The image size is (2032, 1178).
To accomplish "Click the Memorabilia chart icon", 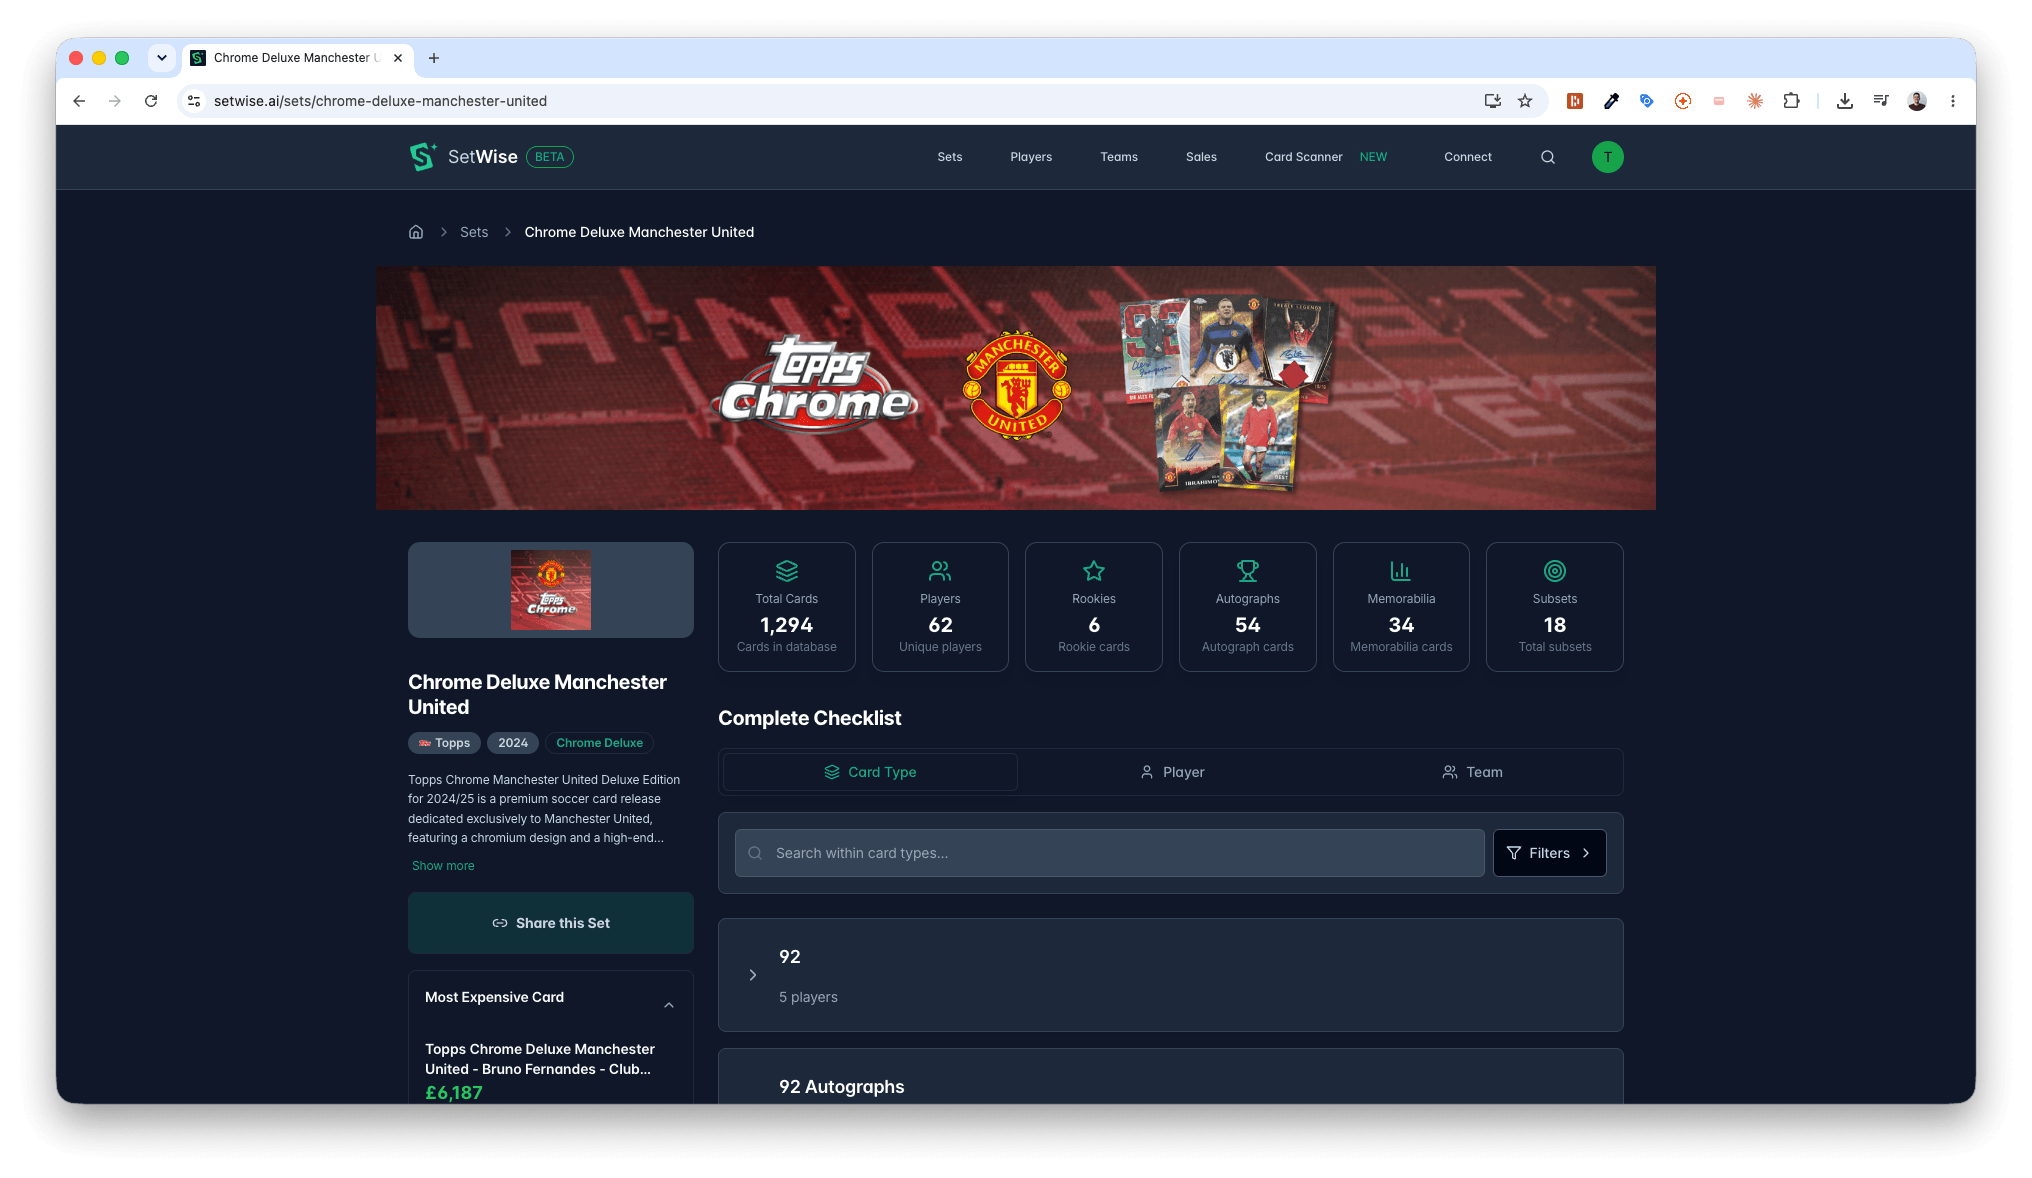I will pyautogui.click(x=1401, y=571).
